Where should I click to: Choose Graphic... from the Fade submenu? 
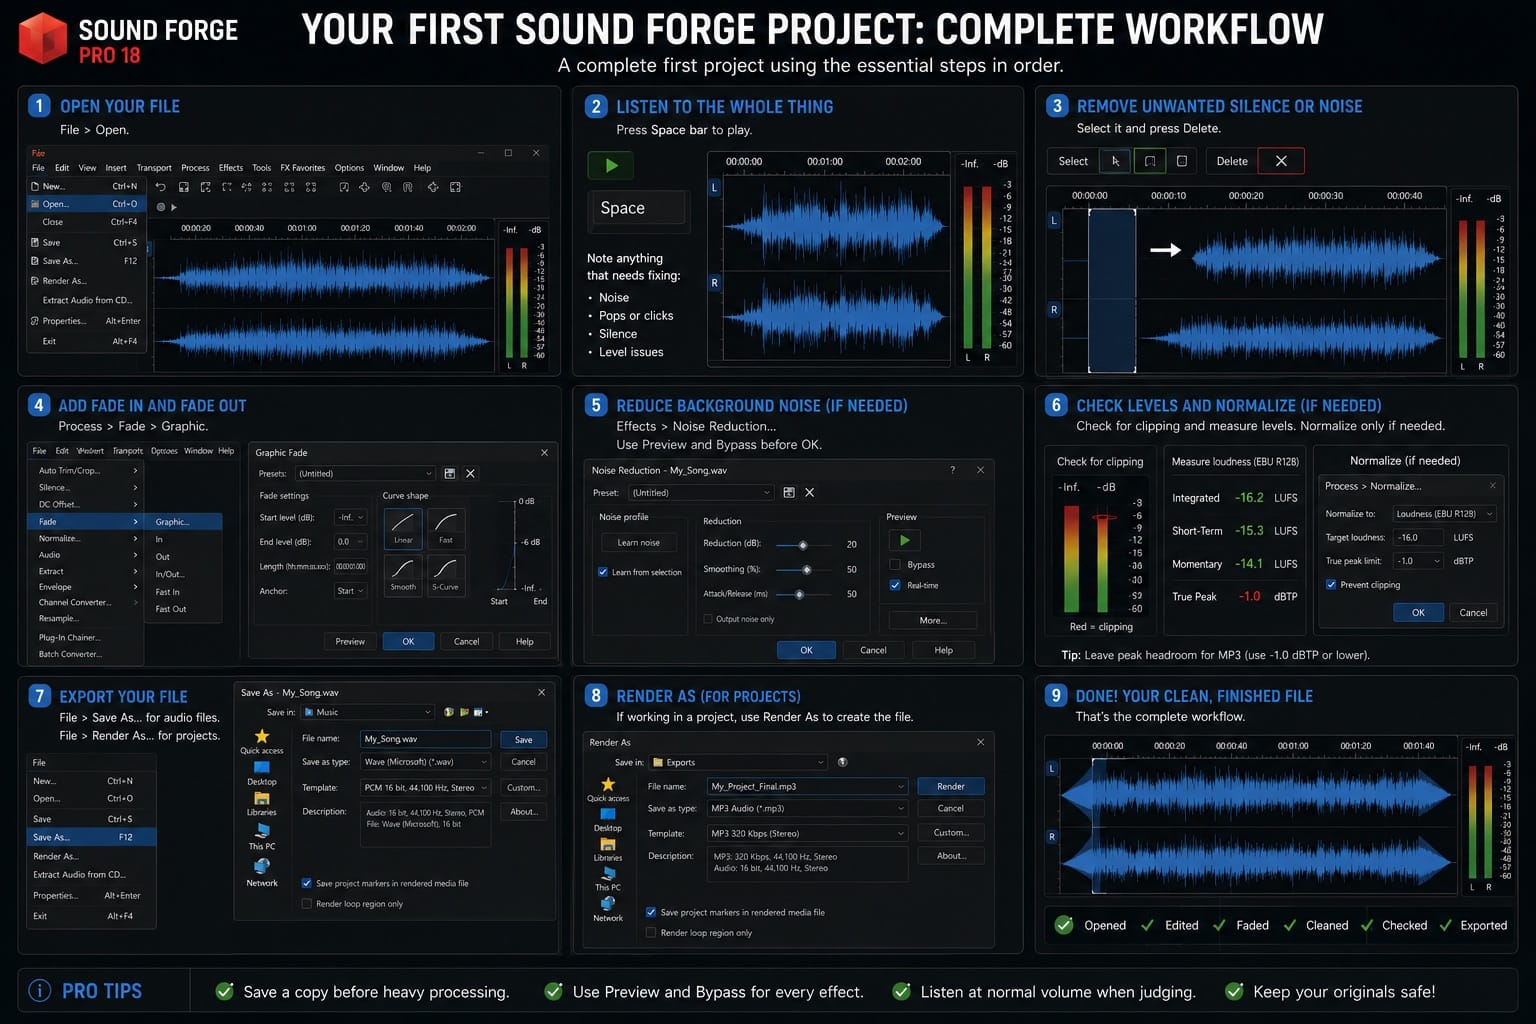click(x=185, y=522)
